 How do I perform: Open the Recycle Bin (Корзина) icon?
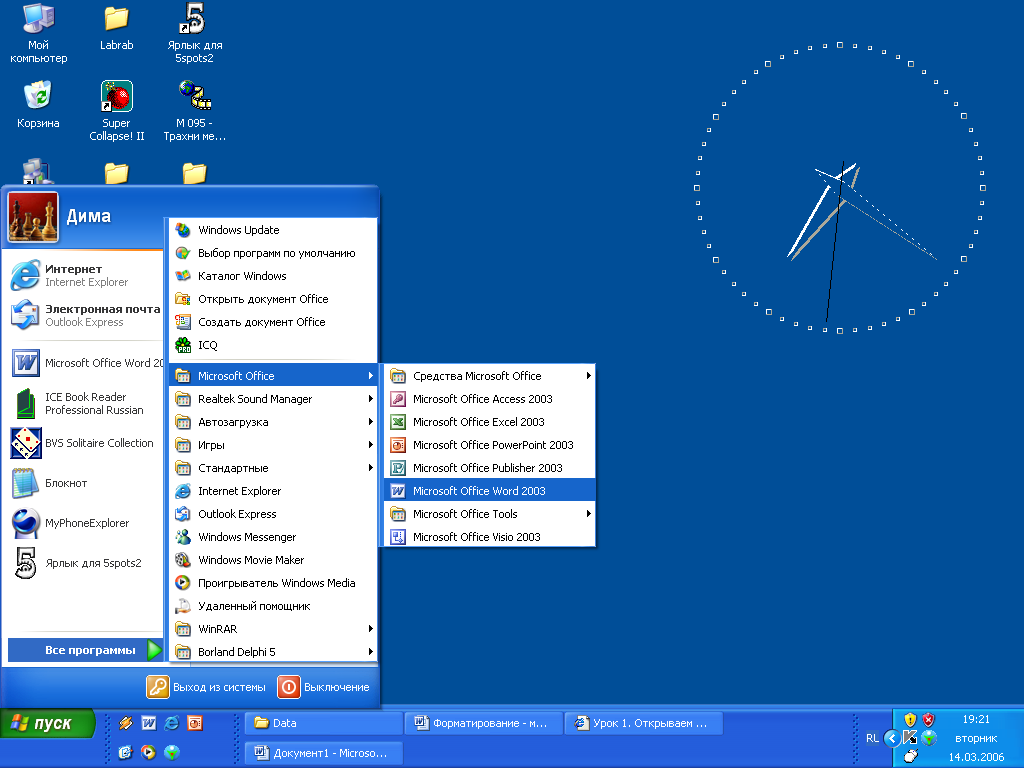coord(38,104)
